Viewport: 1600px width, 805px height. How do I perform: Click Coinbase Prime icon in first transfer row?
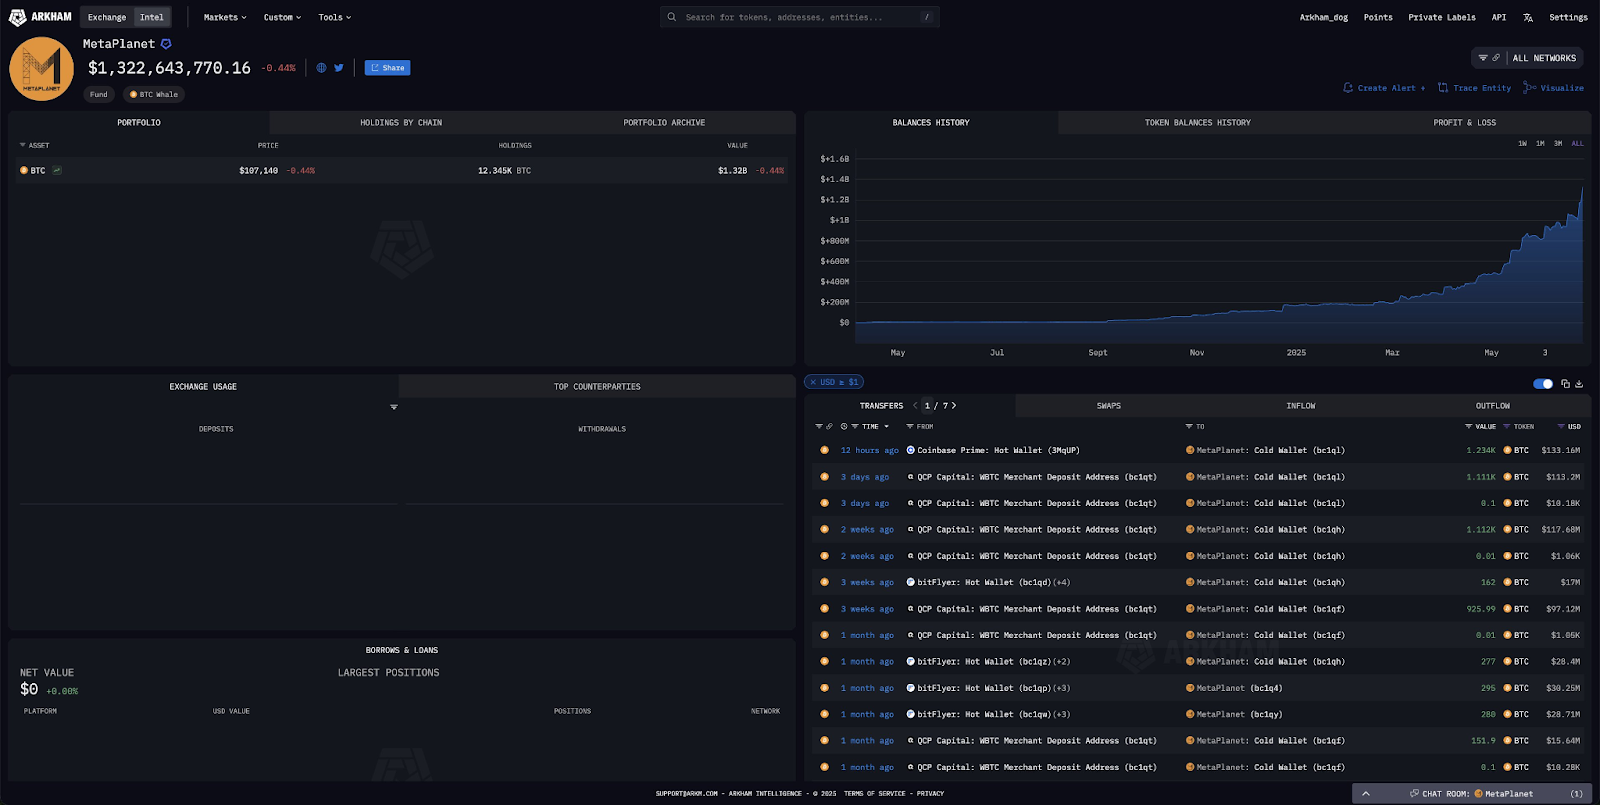911,451
